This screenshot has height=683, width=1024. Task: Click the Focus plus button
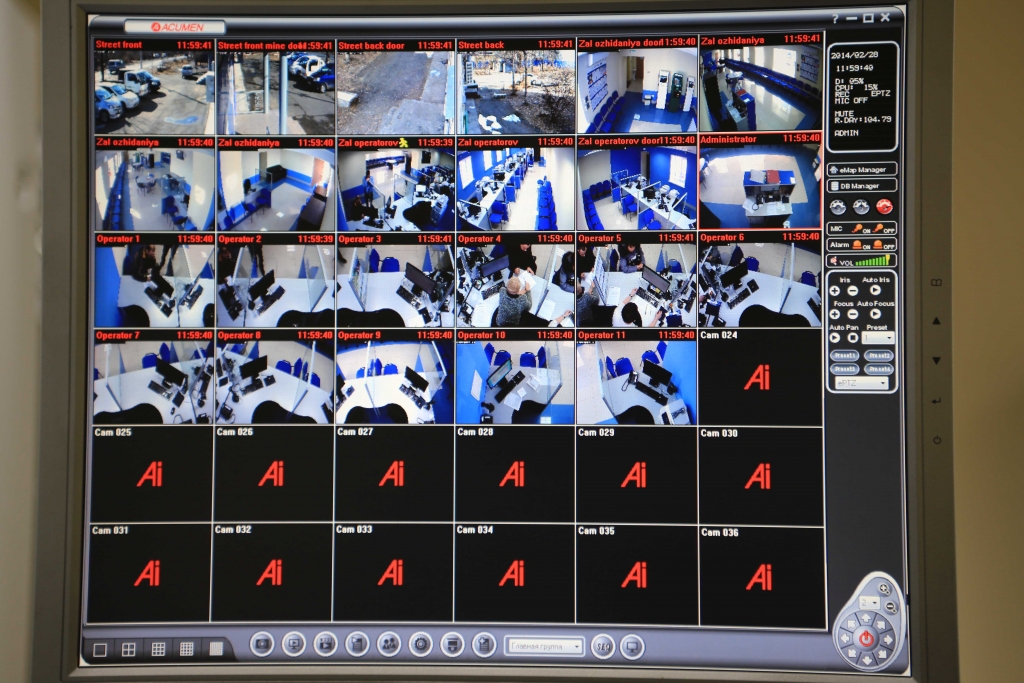pos(835,314)
